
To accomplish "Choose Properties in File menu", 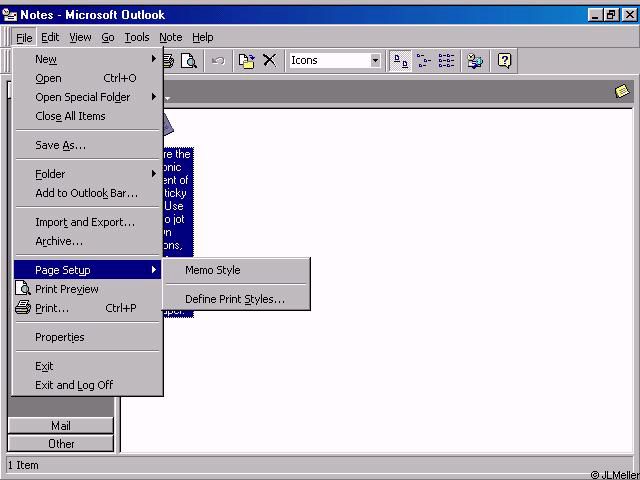I will point(87,337).
